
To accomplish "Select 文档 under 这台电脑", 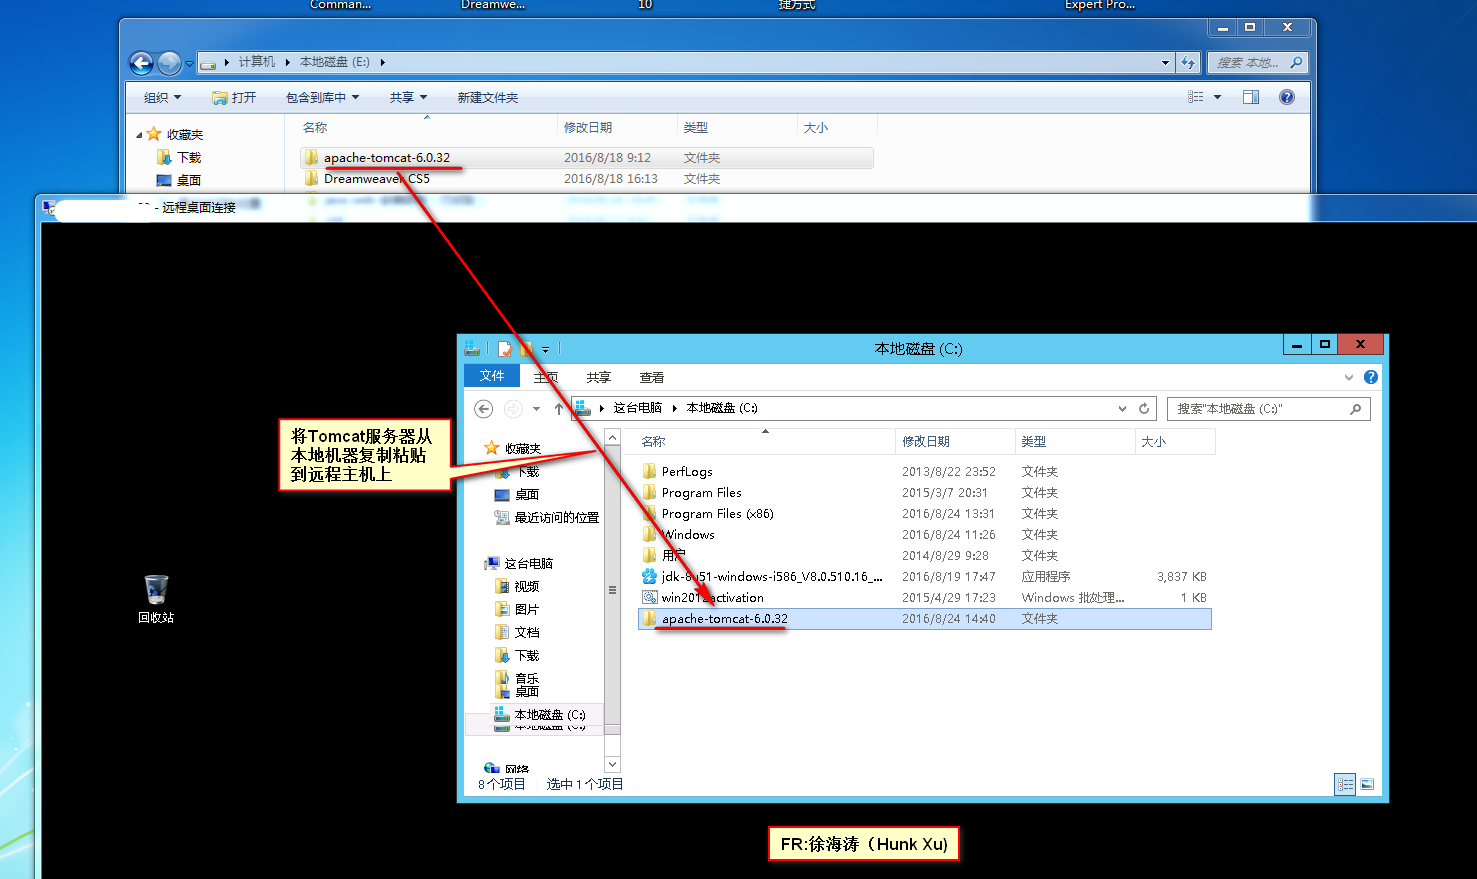I will (x=518, y=633).
